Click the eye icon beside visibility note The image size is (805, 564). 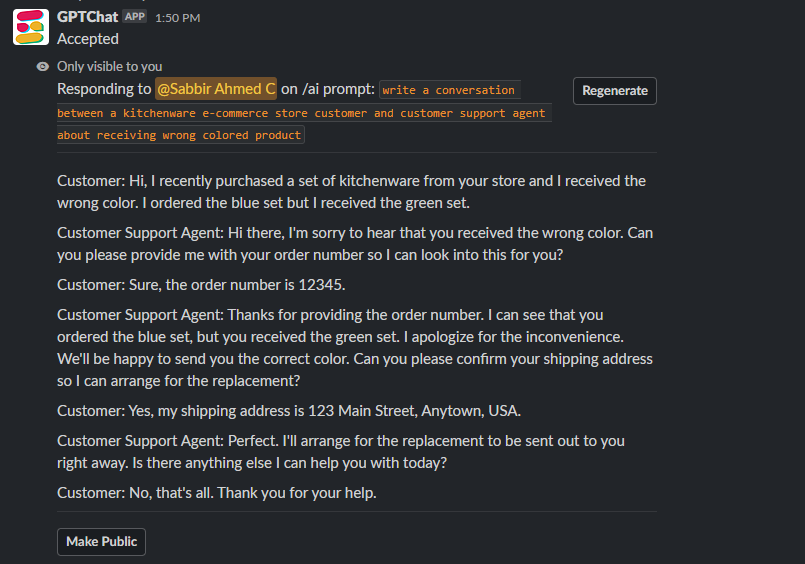pyautogui.click(x=42, y=66)
